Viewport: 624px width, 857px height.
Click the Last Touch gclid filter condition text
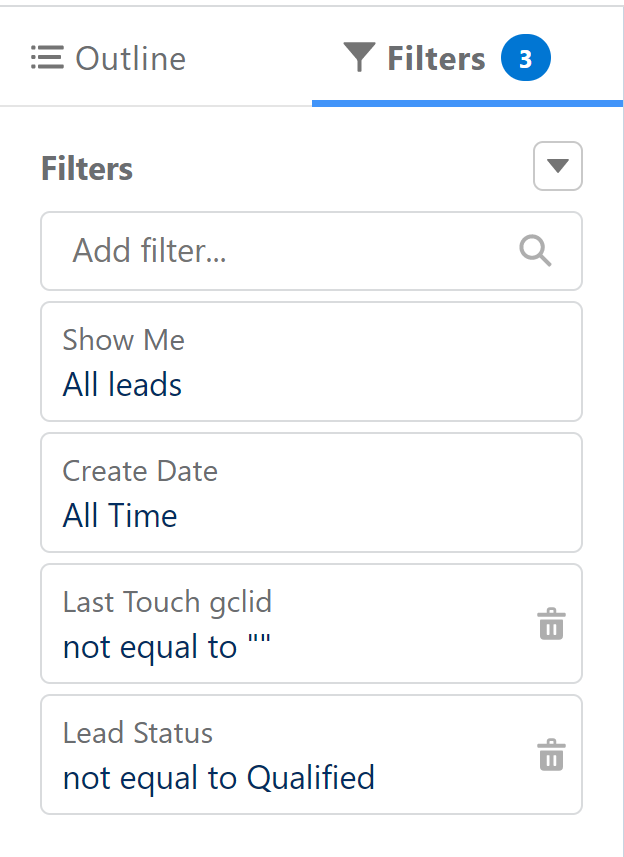click(x=166, y=646)
